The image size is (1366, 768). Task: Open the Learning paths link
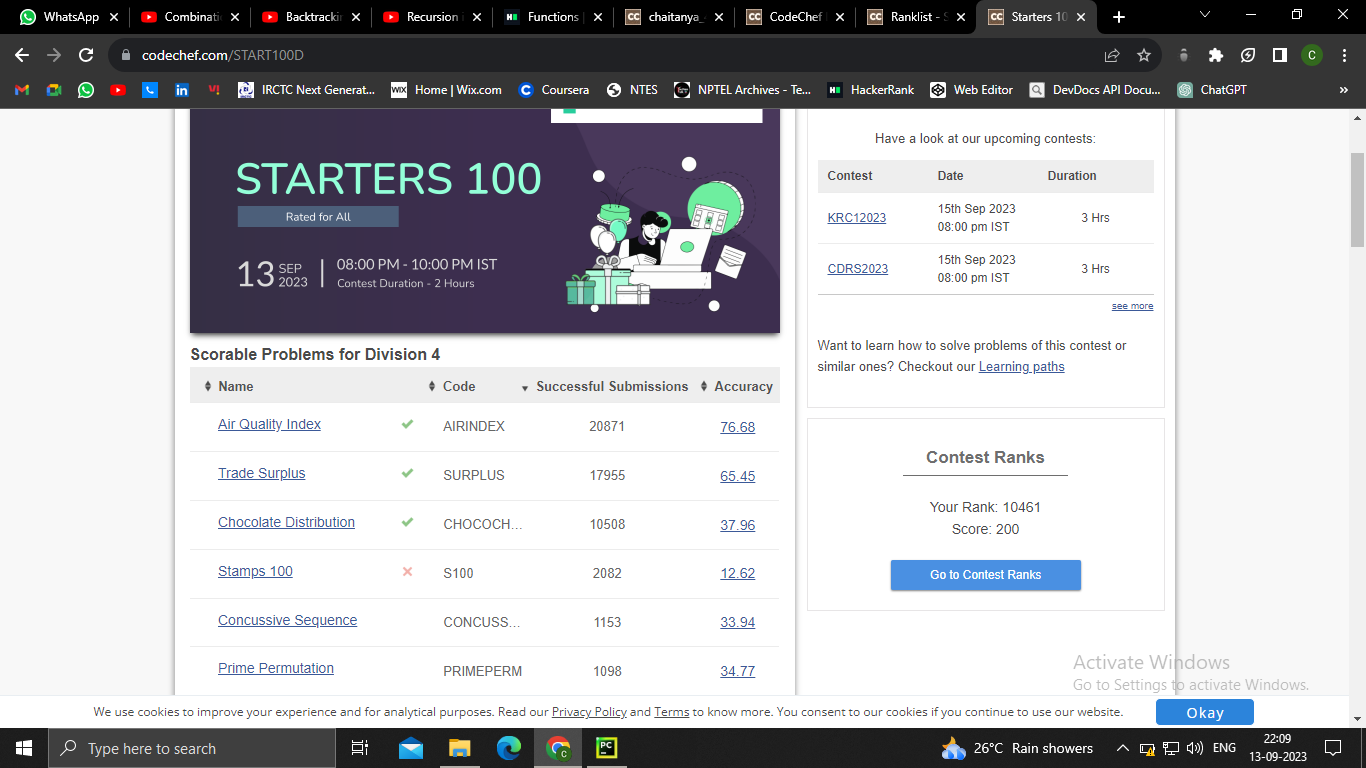coord(1021,367)
